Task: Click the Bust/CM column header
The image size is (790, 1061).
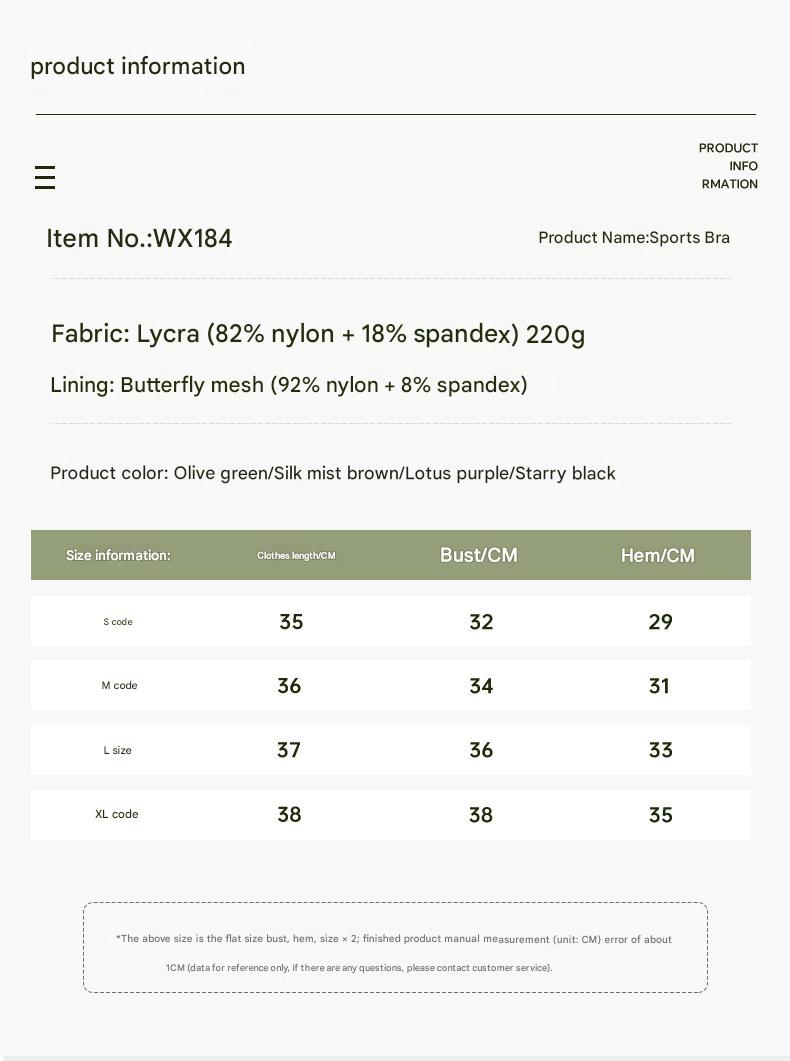Action: coord(479,555)
